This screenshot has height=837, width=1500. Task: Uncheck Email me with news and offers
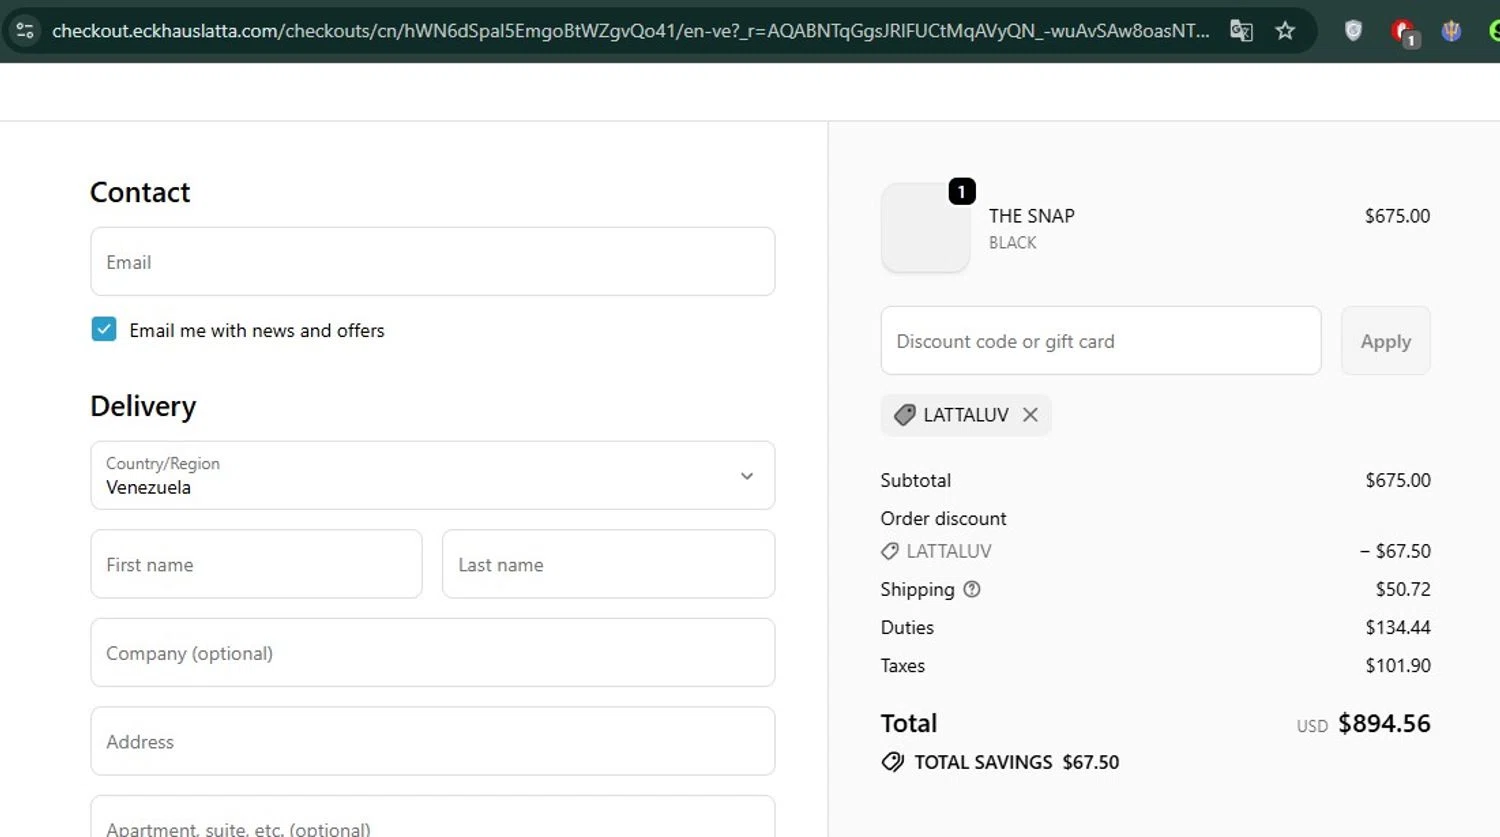click(x=104, y=329)
